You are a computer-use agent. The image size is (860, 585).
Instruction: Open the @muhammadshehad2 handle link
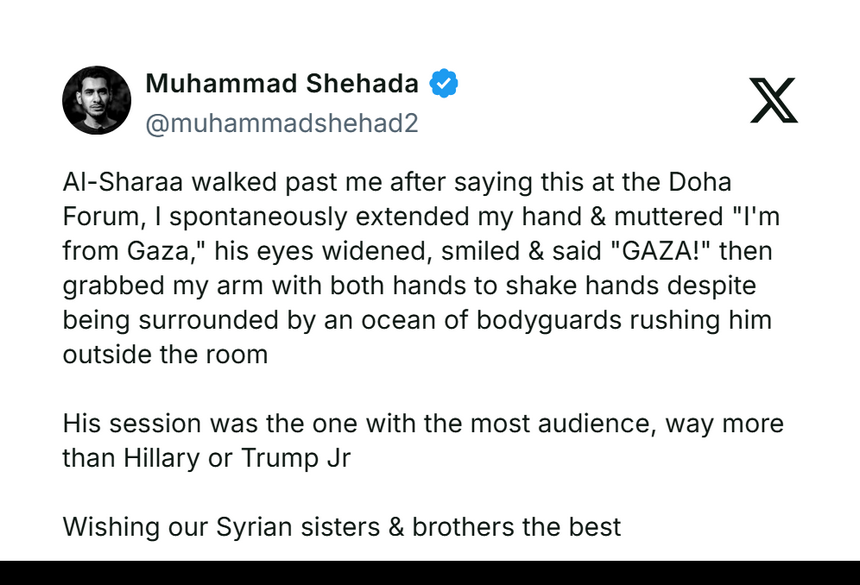(281, 123)
